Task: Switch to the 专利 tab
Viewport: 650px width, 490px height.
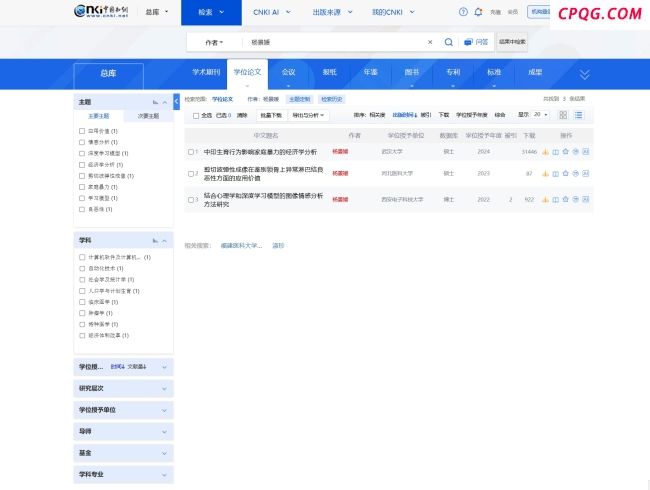Action: [x=453, y=72]
